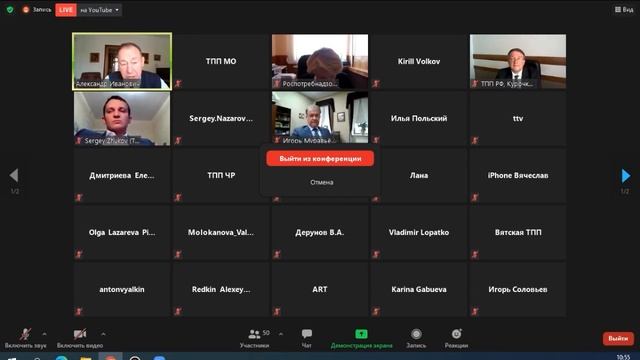The height and width of the screenshot is (360, 640).
Task: Select the ТПП МО participant tile
Action: click(221, 61)
